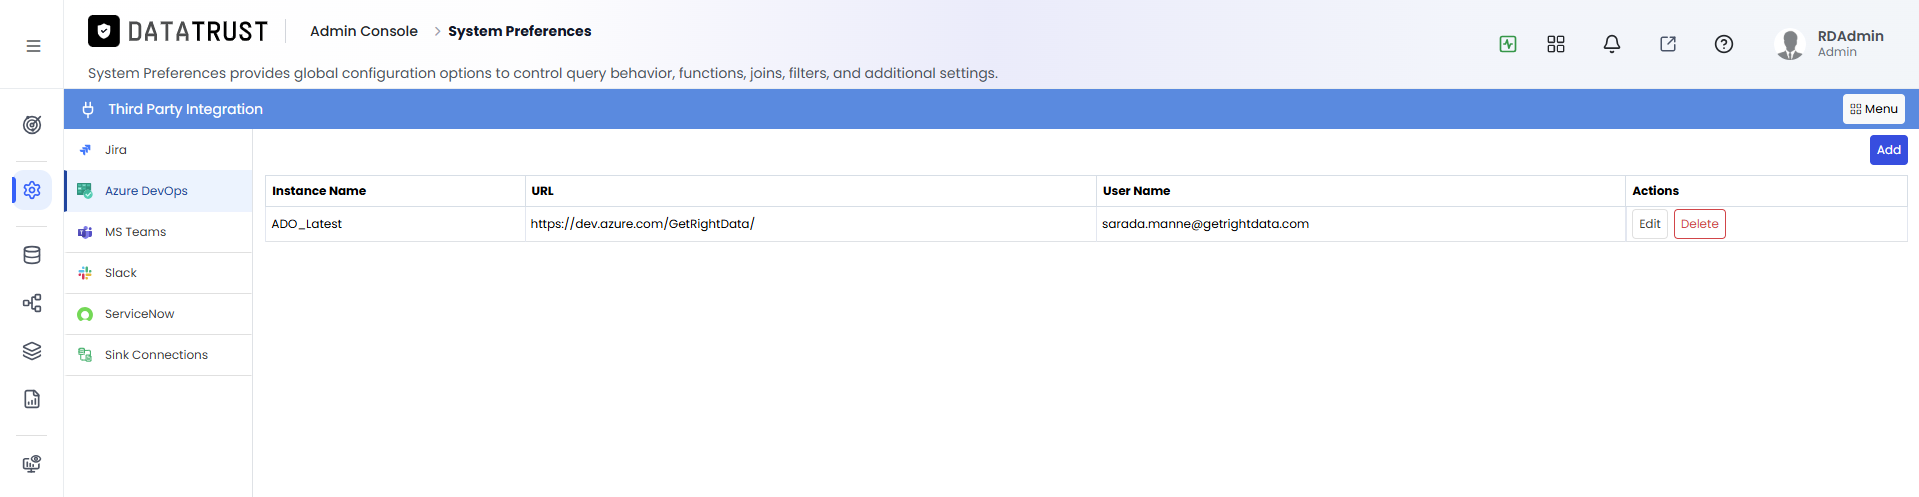Click the Third Party Integration title

[185, 109]
